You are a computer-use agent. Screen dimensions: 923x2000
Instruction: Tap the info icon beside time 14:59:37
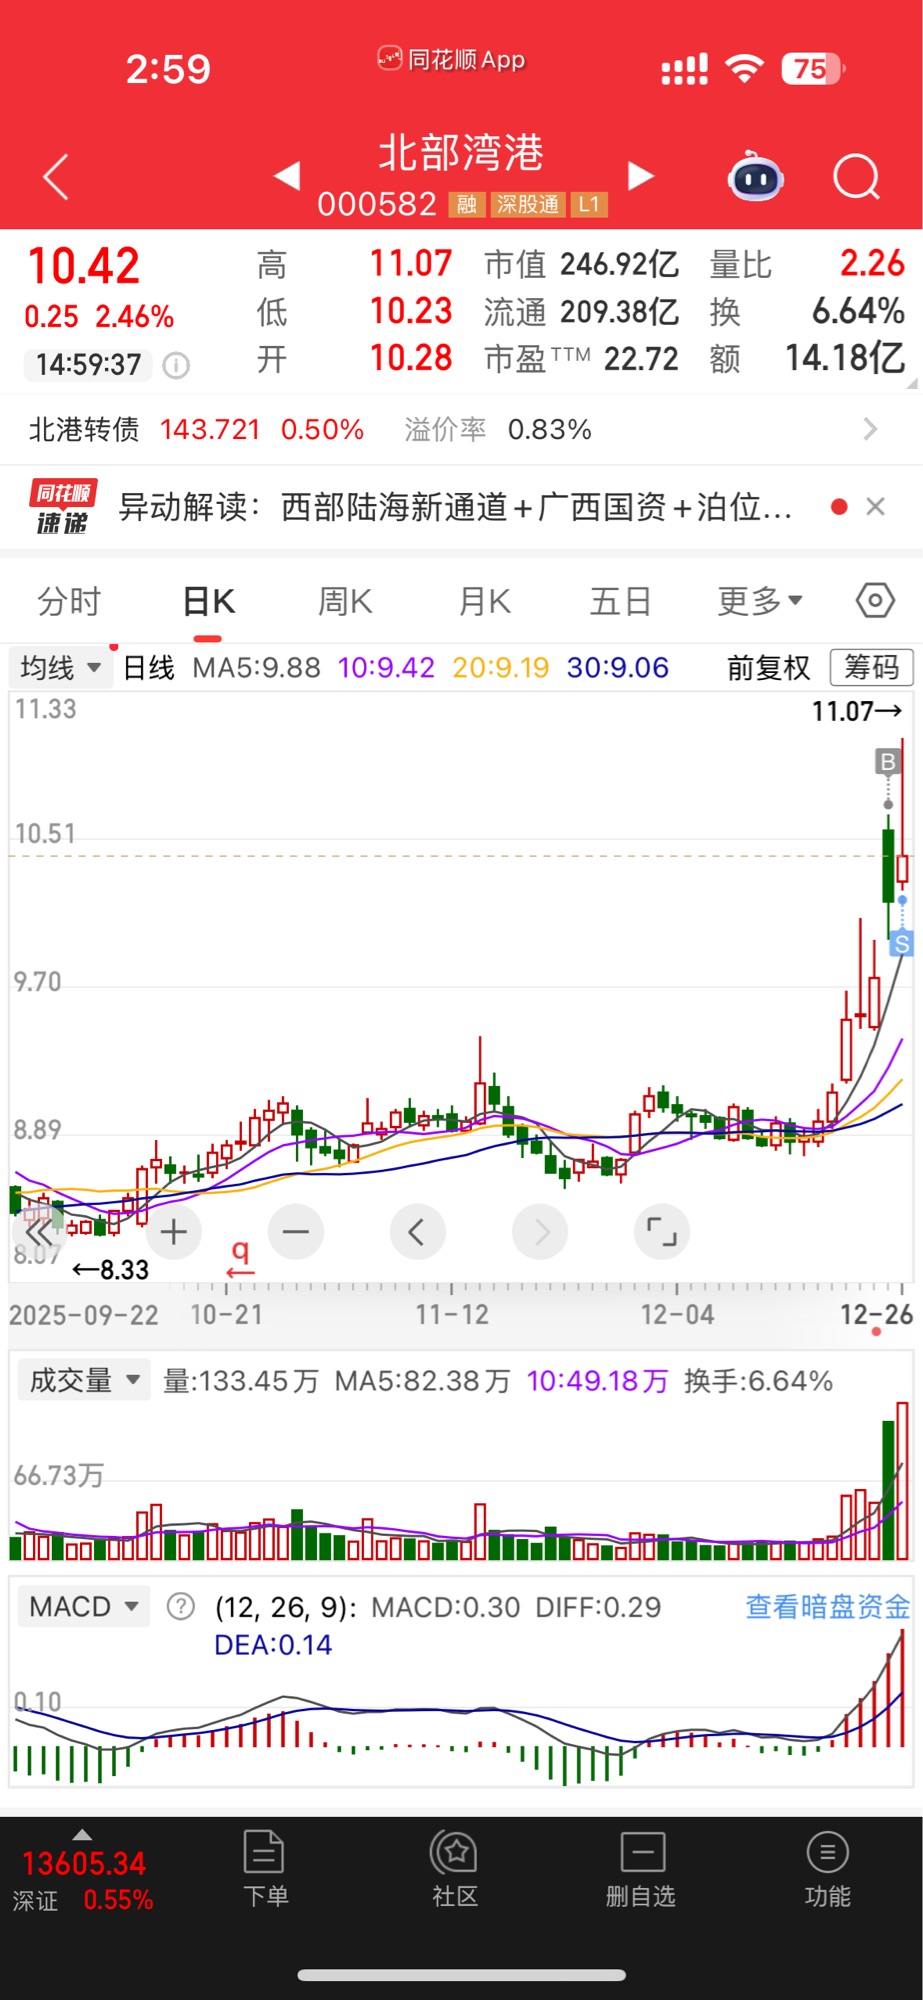point(176,365)
